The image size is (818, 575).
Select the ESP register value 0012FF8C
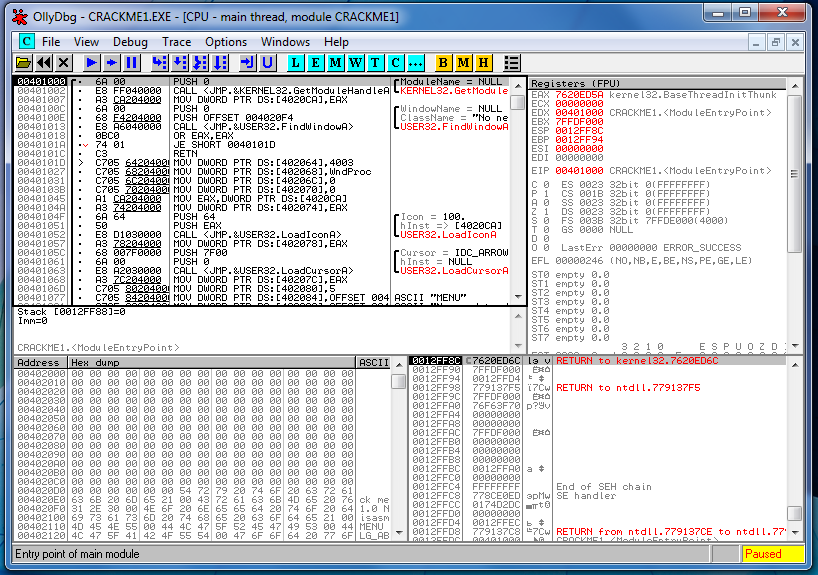coord(579,131)
